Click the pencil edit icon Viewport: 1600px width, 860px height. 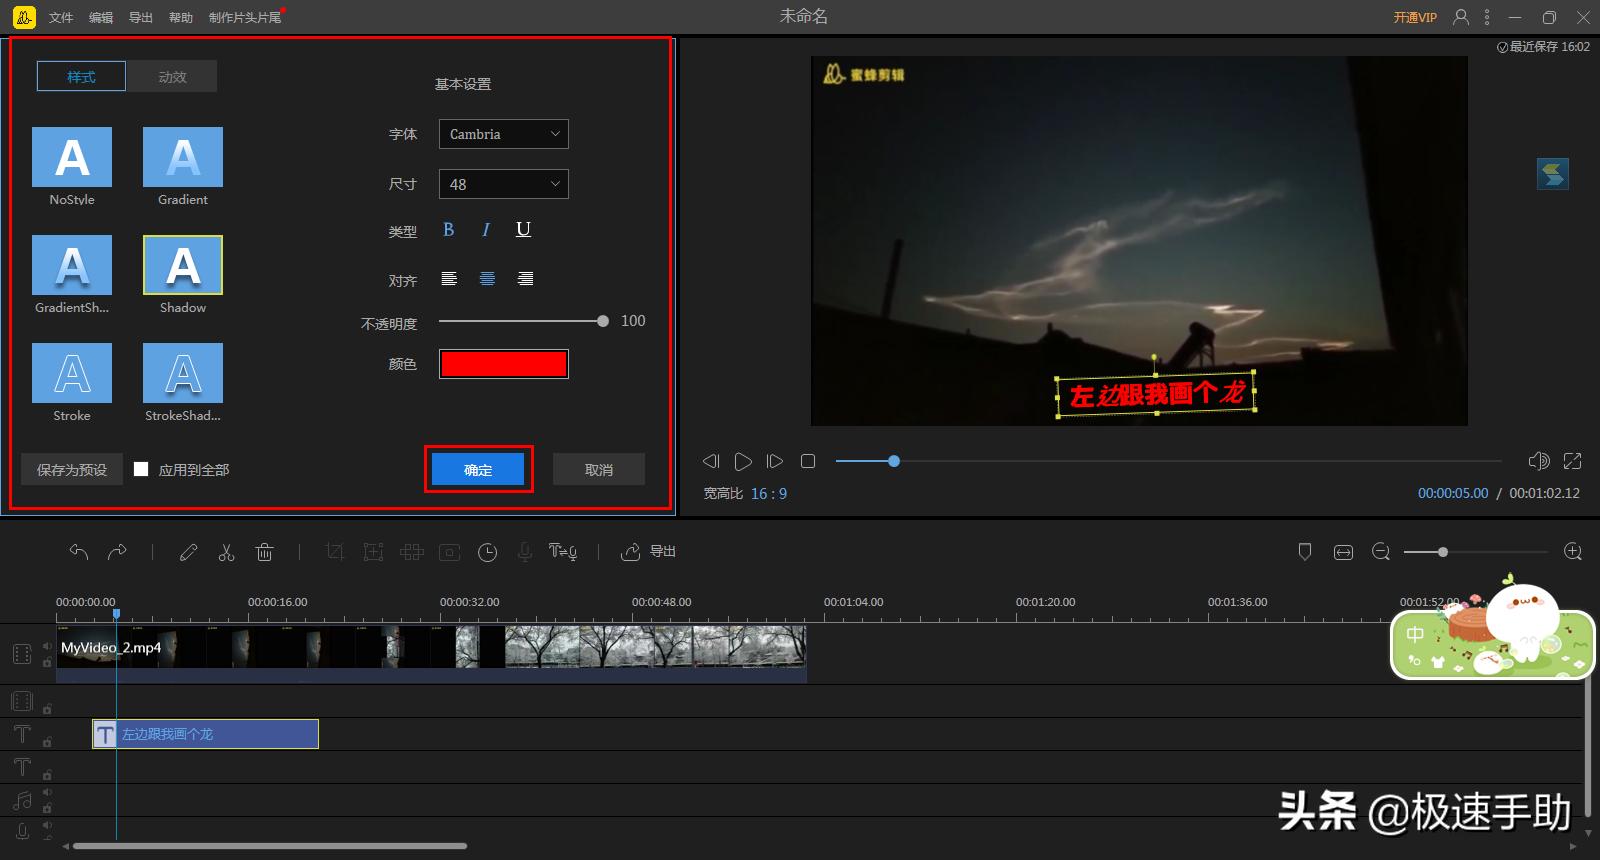[x=188, y=552]
